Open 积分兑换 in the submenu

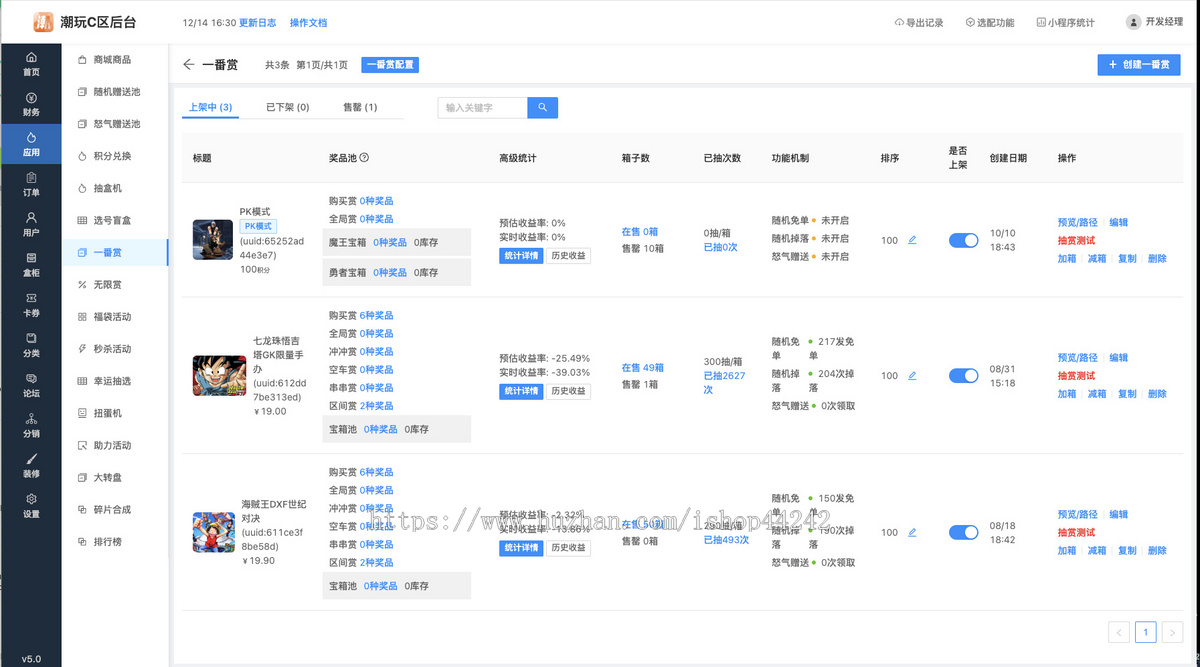point(111,156)
